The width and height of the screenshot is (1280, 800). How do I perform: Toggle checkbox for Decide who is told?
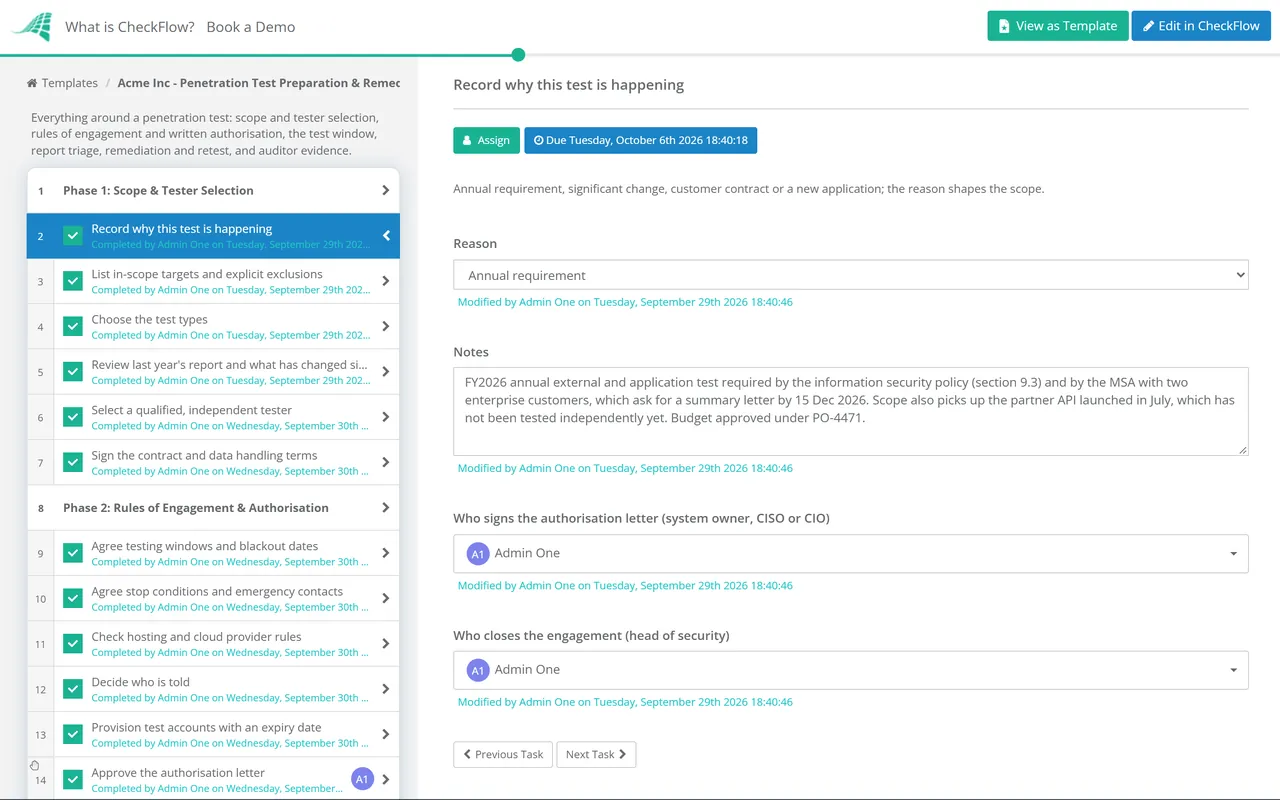(73, 689)
